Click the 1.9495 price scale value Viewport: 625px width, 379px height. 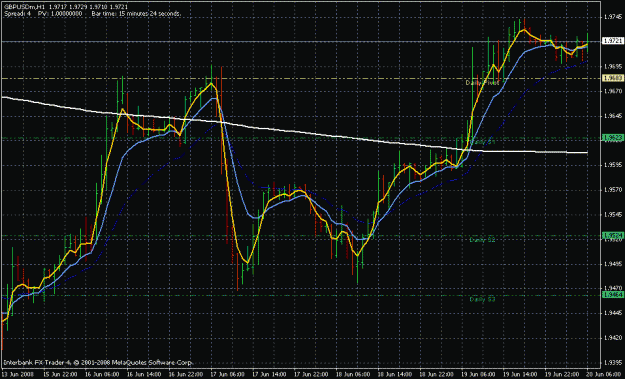pos(613,264)
